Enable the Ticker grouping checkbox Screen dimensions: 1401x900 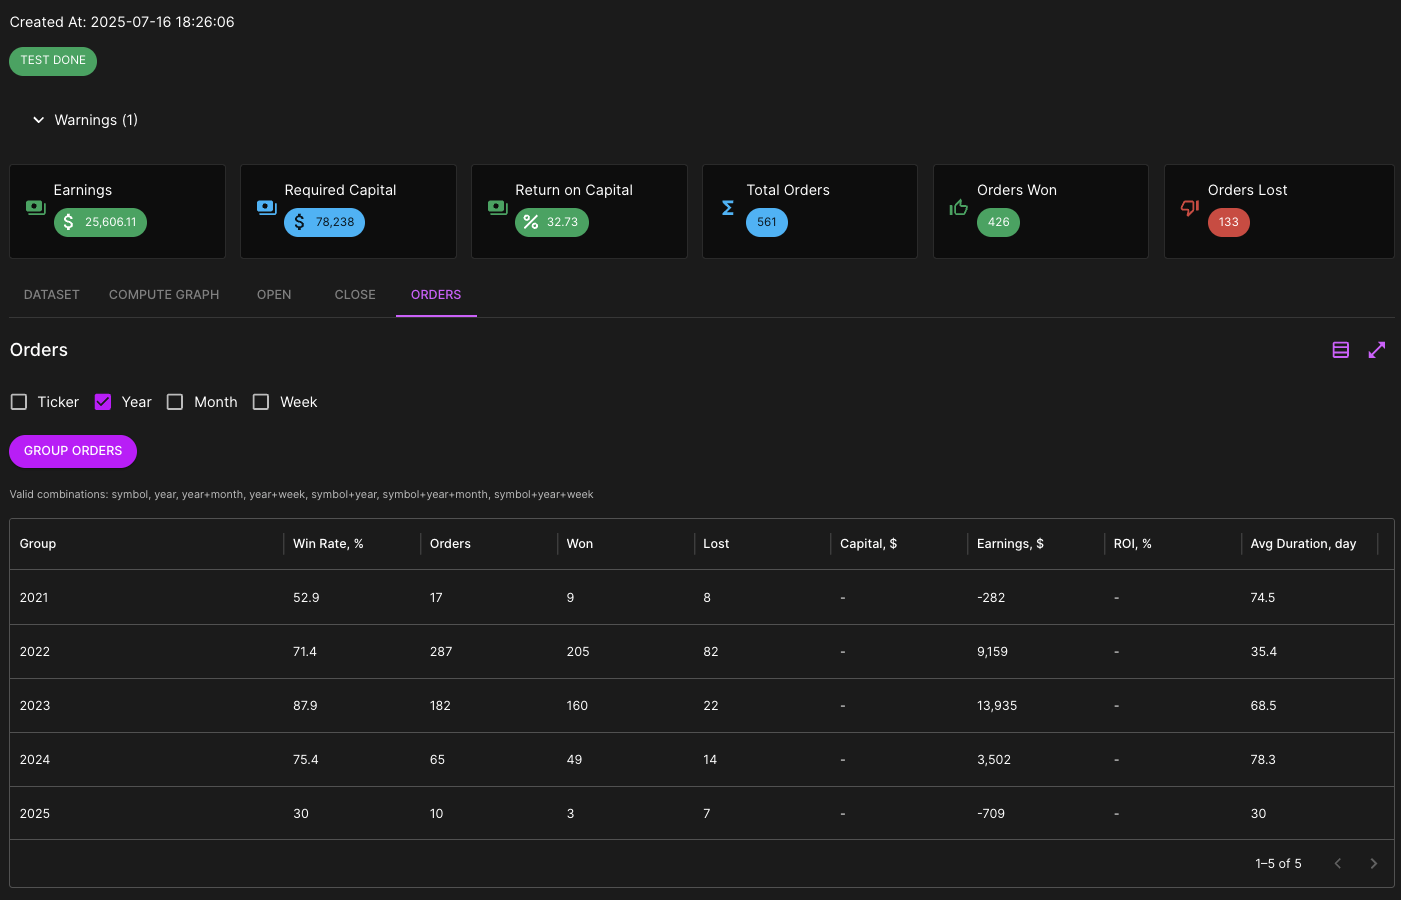coord(19,402)
